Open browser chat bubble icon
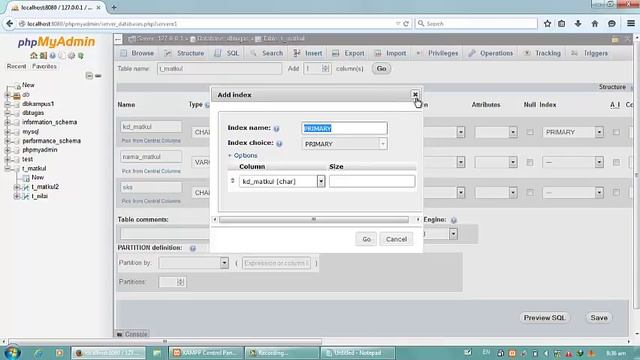Screen dimensions: 640x360 coord(611,24)
